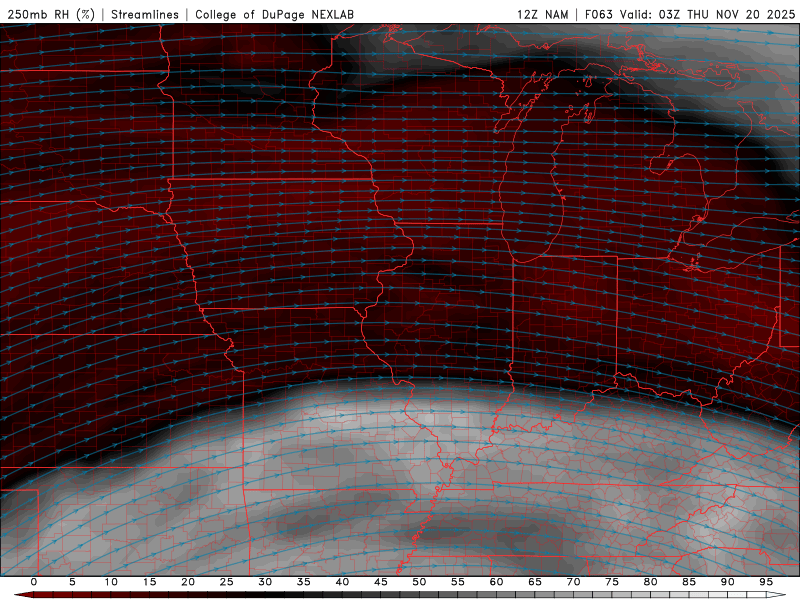
Task: Click 'Valid: 03Z THU NOV 20 2025' text
Action: tap(707, 14)
